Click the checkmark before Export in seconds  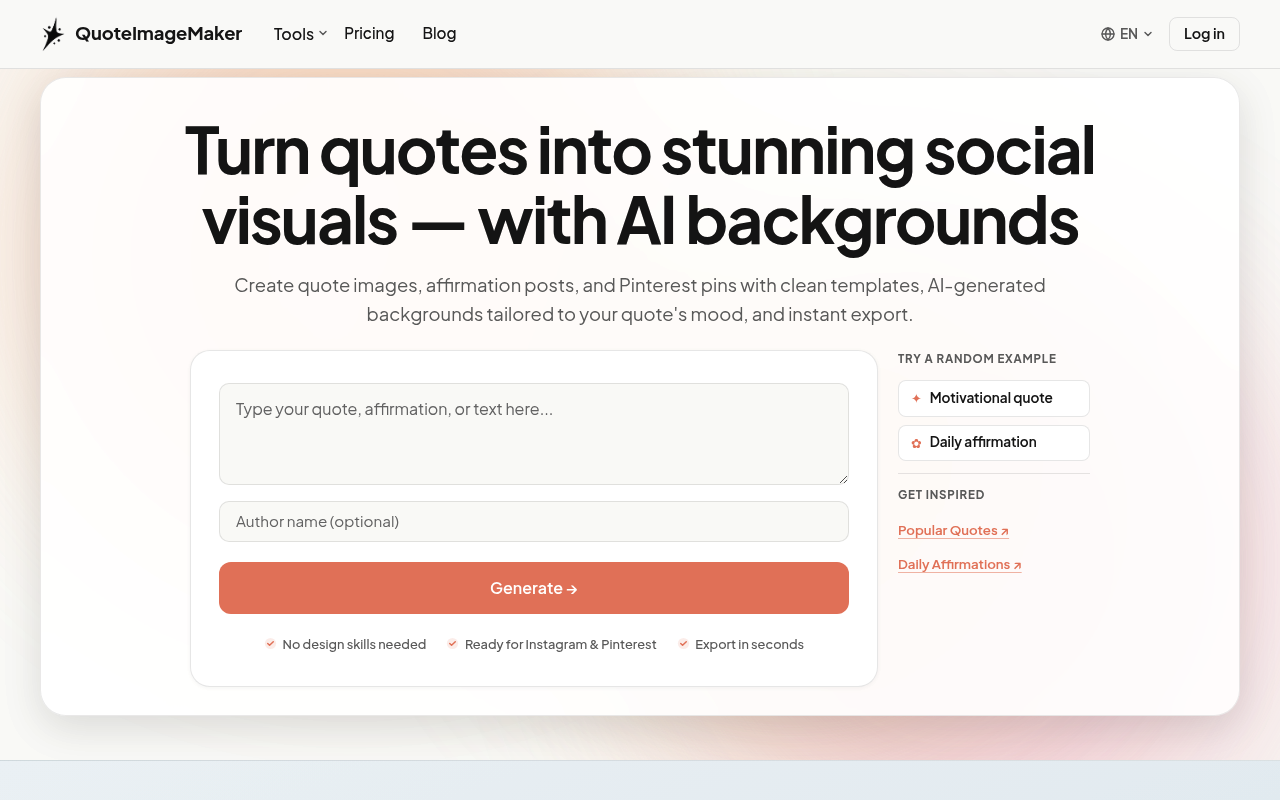coord(683,644)
